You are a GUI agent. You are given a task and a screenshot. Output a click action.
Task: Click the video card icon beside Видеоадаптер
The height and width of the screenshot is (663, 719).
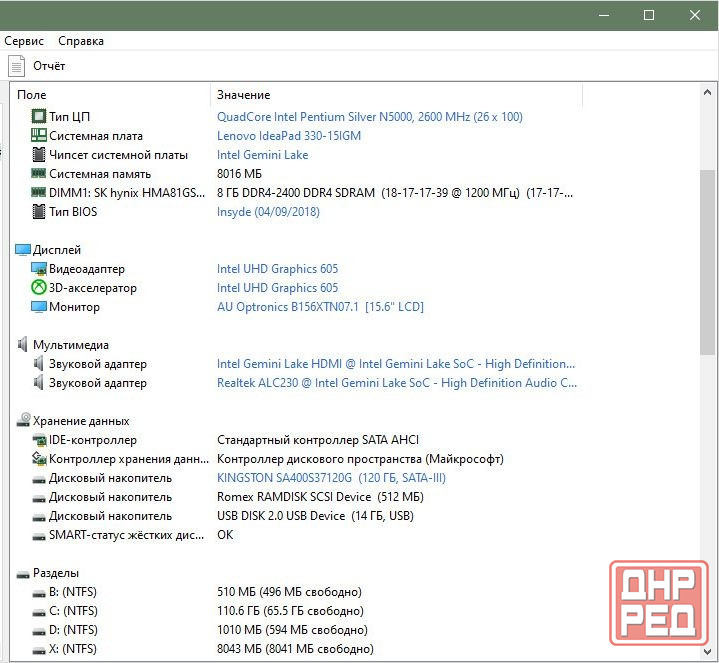pyautogui.click(x=39, y=269)
